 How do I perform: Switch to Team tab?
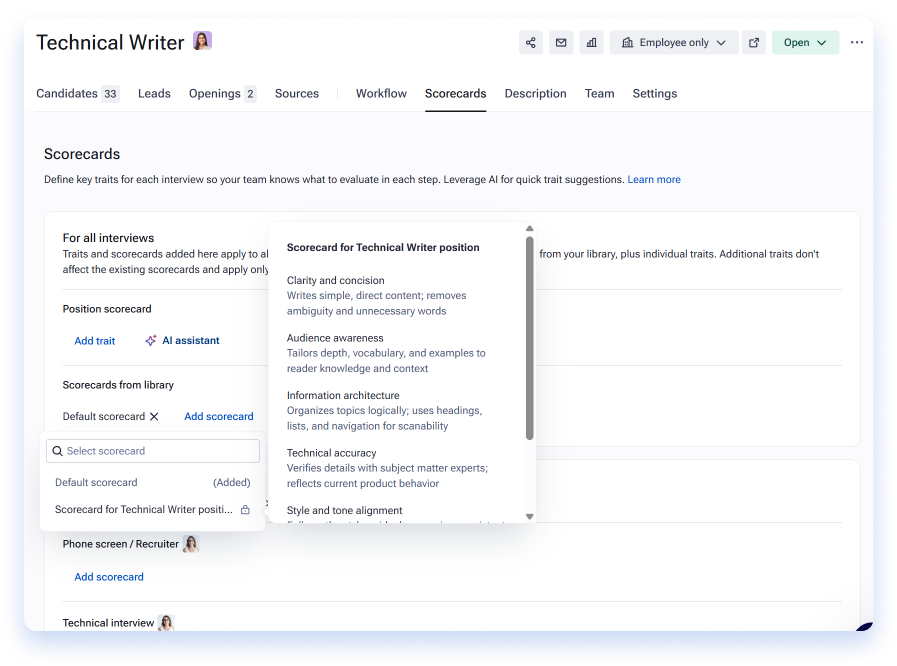point(600,93)
